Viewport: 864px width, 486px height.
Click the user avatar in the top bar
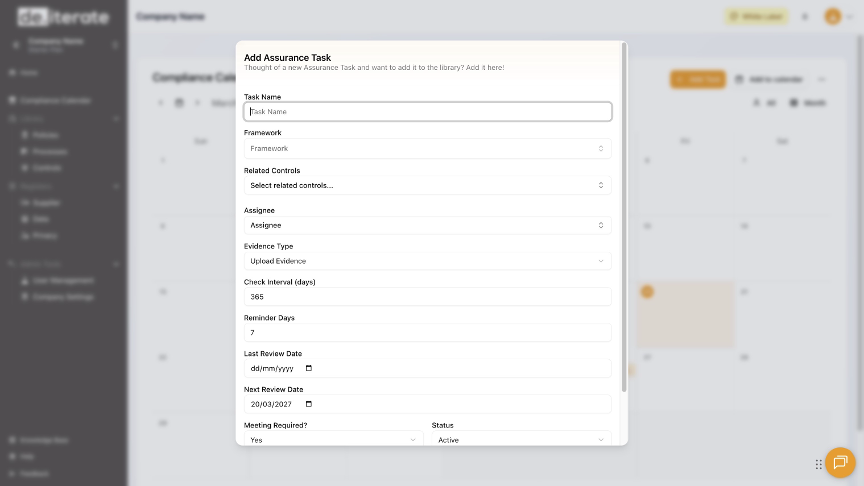832,17
